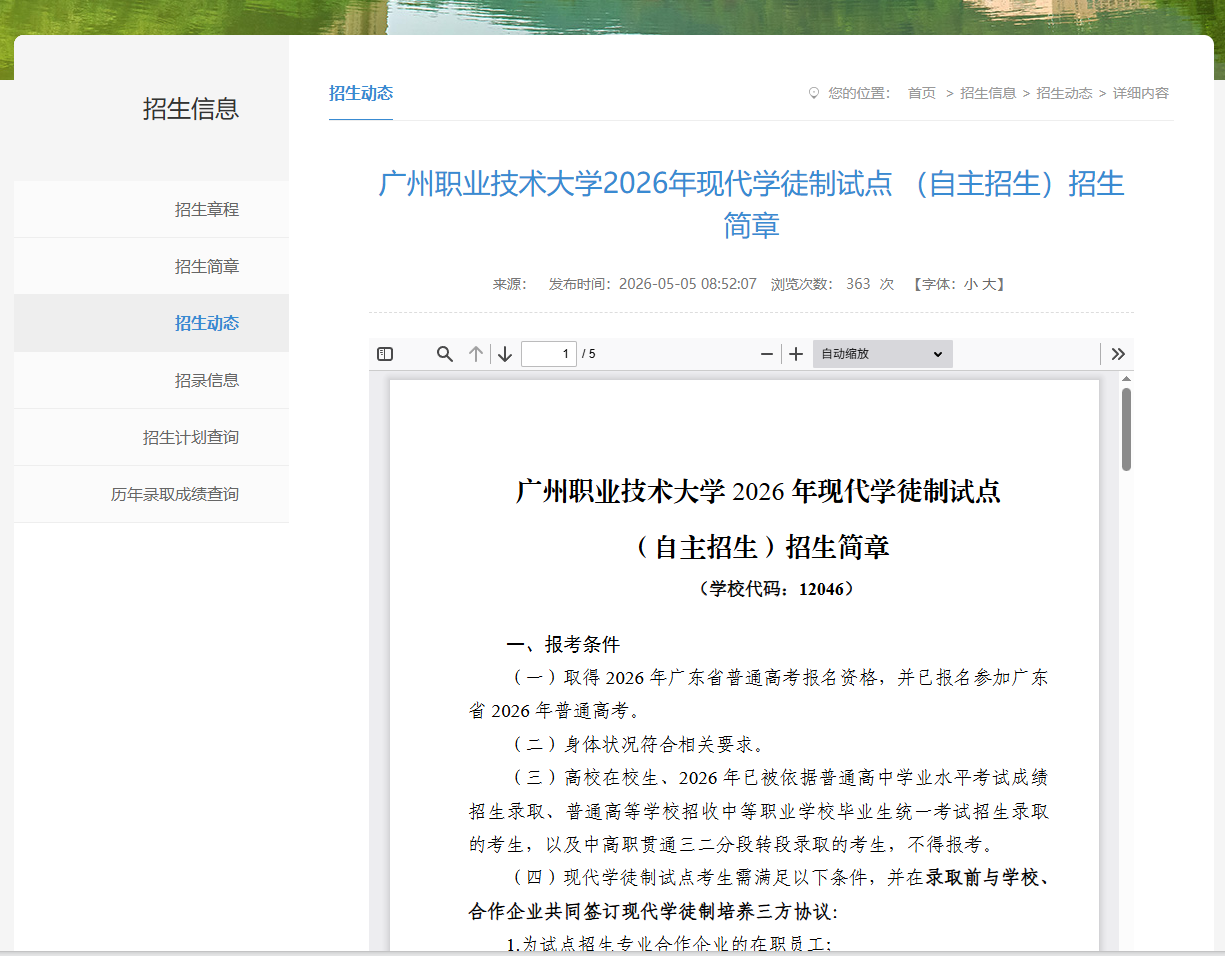Viewport: 1225px width, 956px height.
Task: Open 招生信息 in the breadcrumb
Action: pyautogui.click(x=988, y=93)
